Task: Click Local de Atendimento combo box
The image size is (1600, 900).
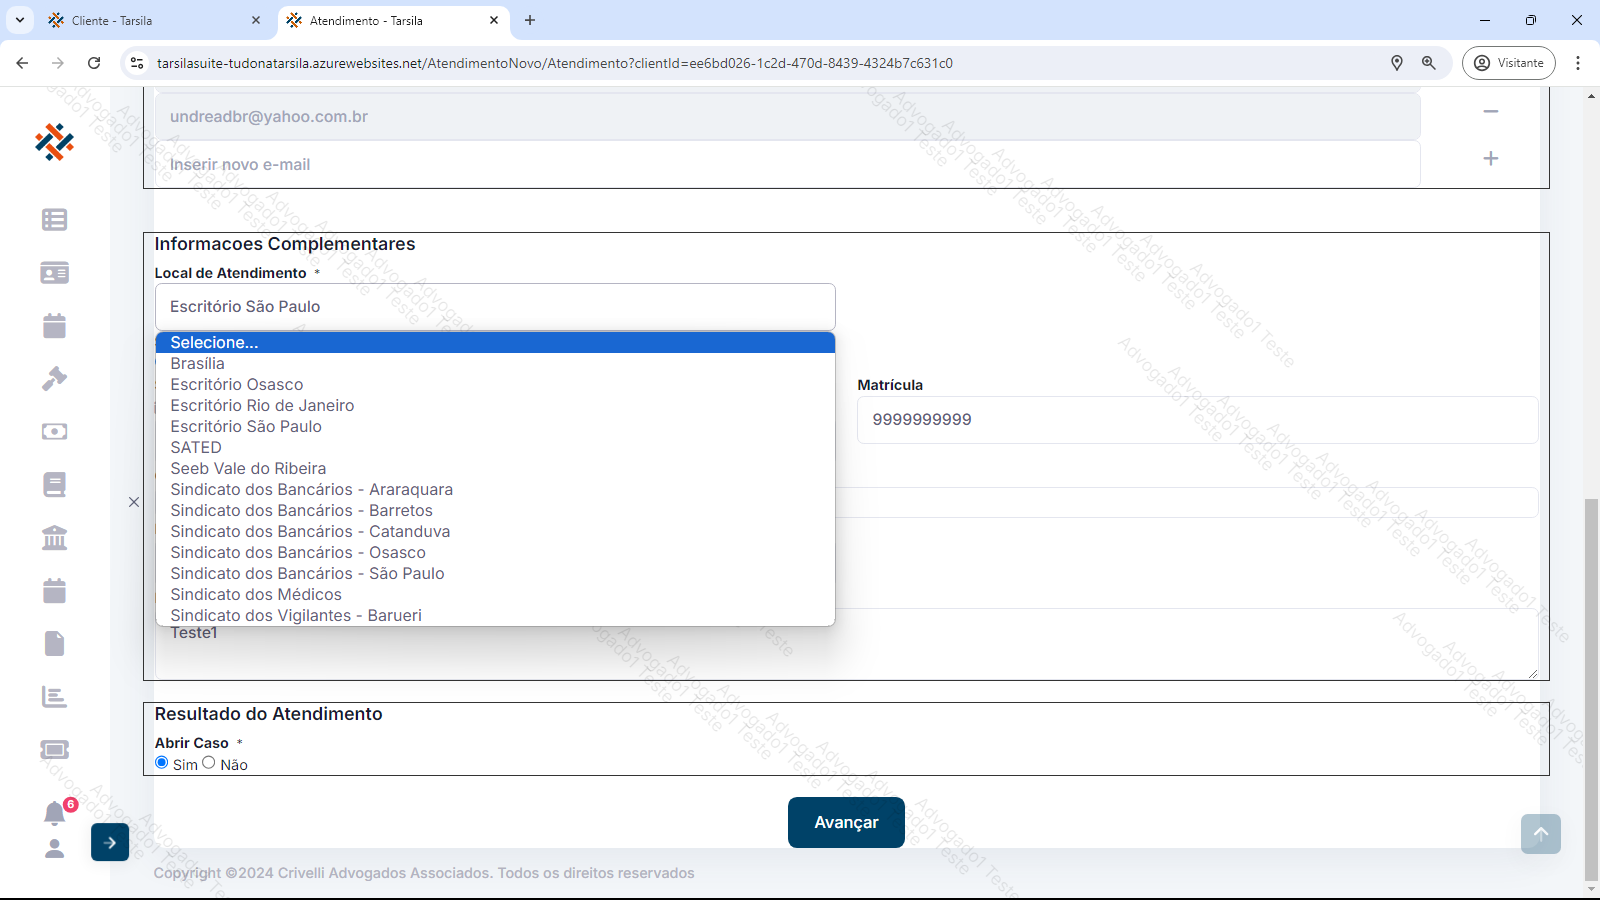Action: [495, 307]
